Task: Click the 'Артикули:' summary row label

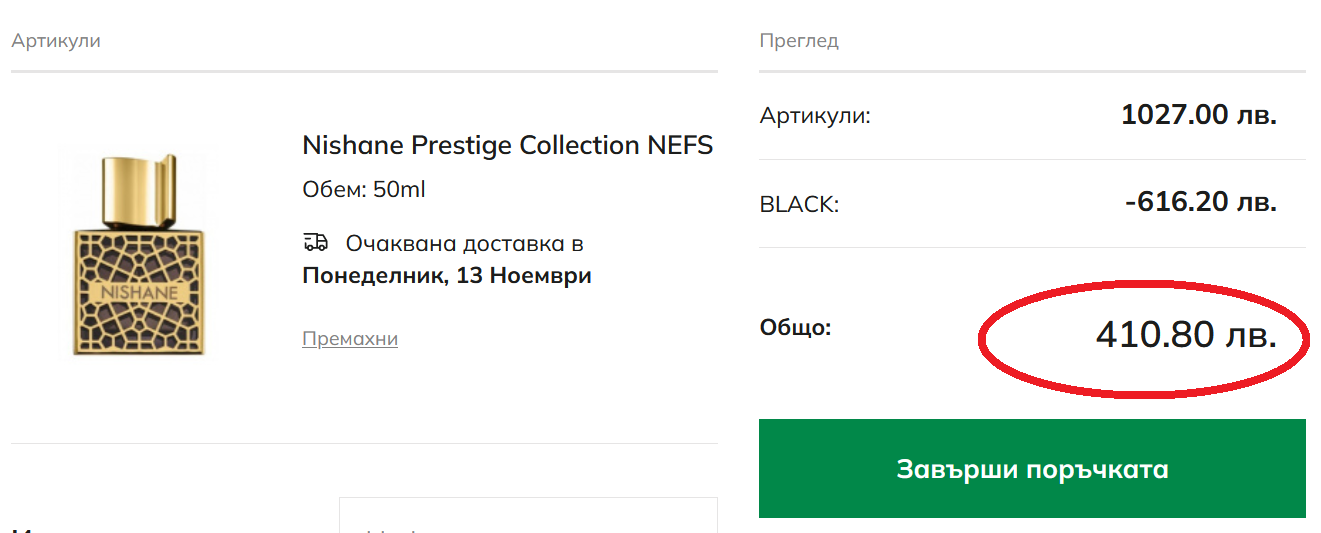Action: point(815,116)
